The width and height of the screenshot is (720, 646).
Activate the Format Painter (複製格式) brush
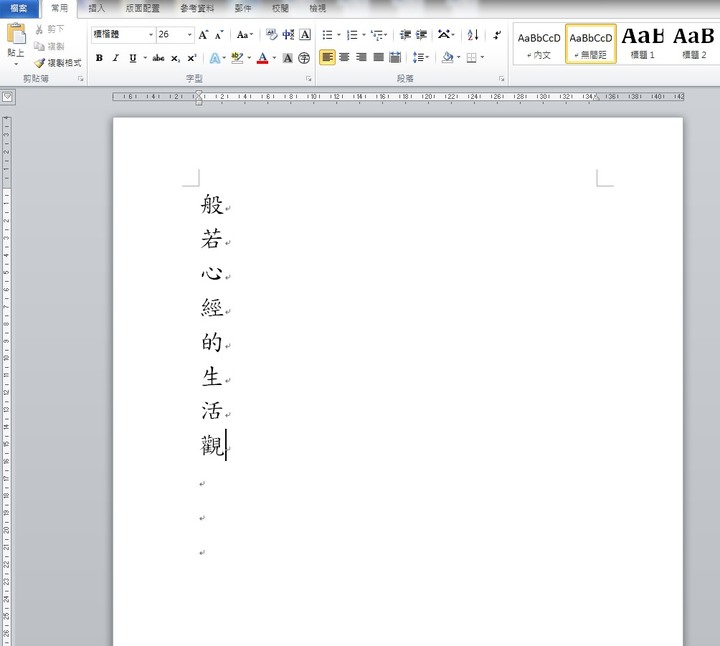[58, 62]
